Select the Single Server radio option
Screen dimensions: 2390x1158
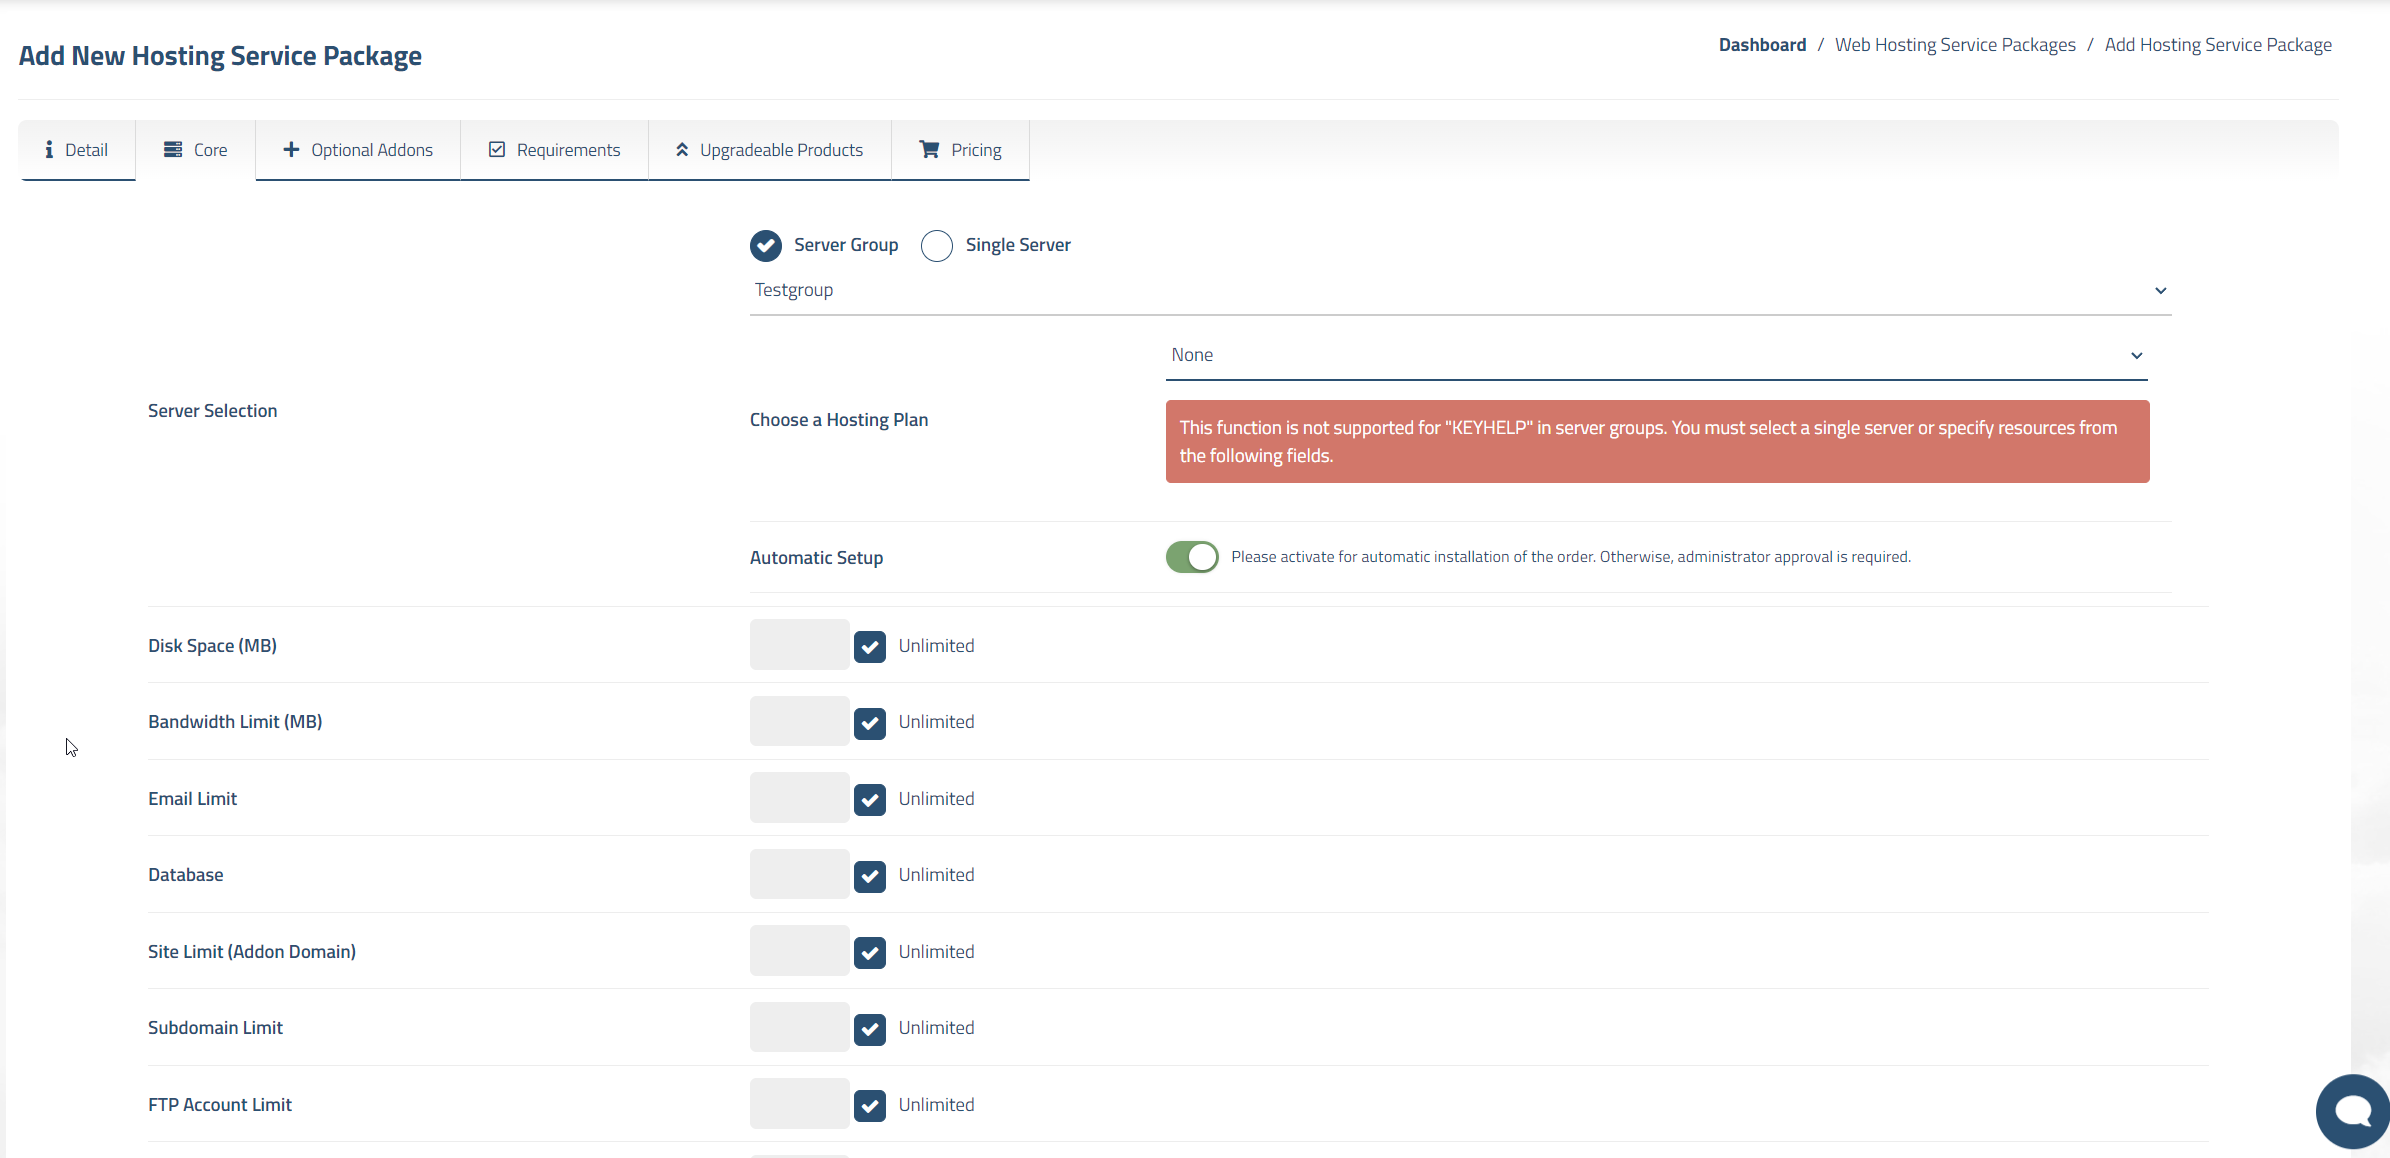[937, 246]
